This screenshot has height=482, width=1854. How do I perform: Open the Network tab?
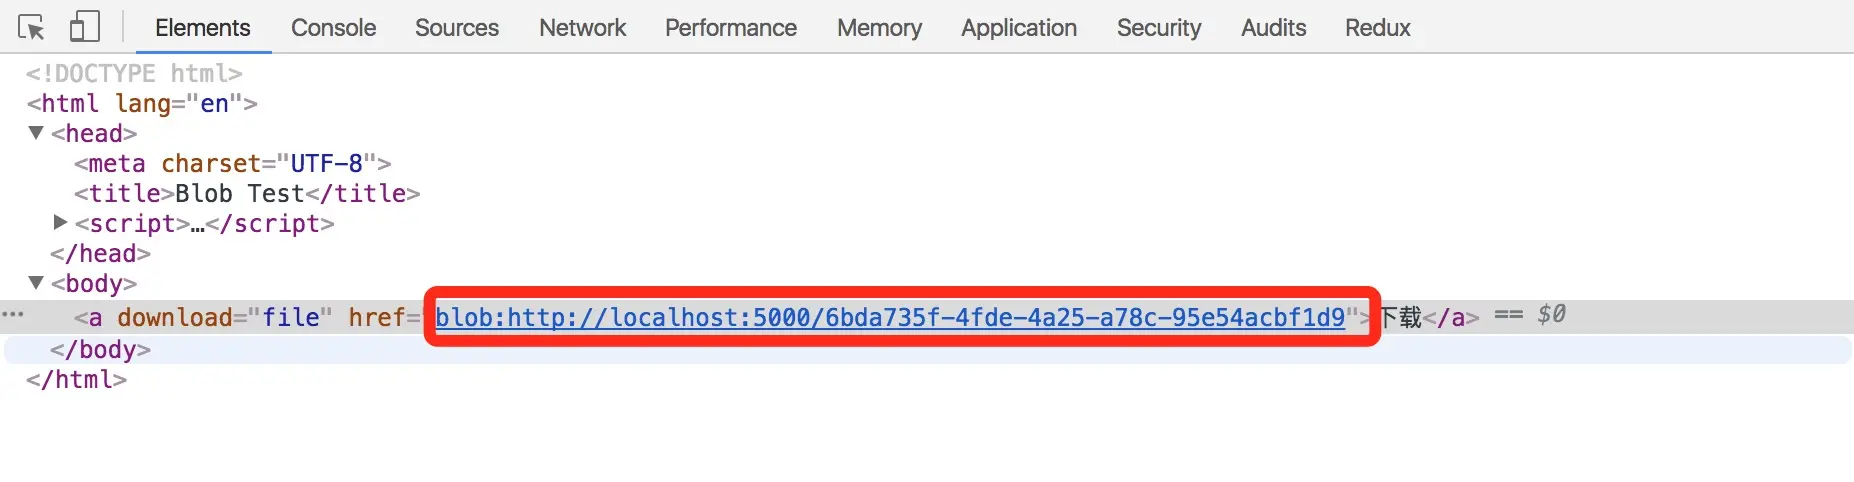point(582,28)
